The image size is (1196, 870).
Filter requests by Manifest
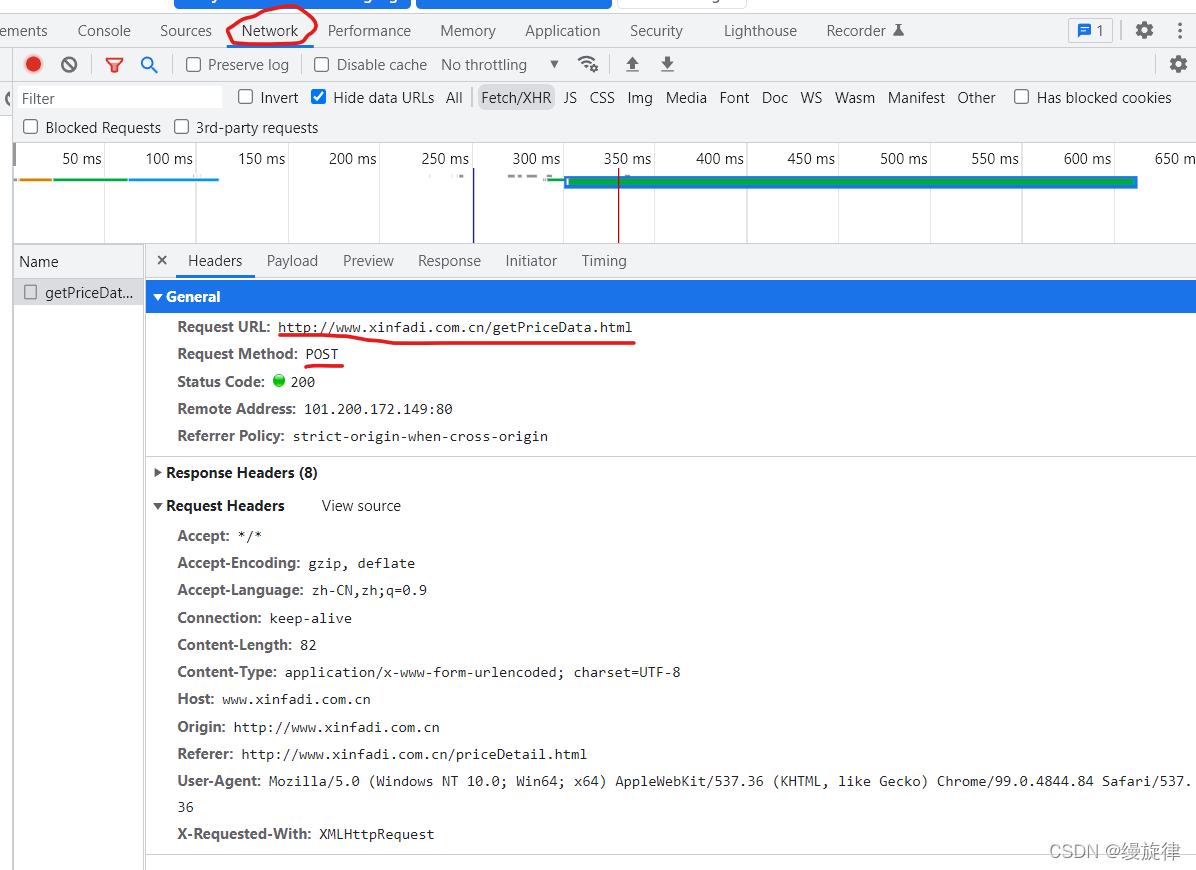coord(916,98)
